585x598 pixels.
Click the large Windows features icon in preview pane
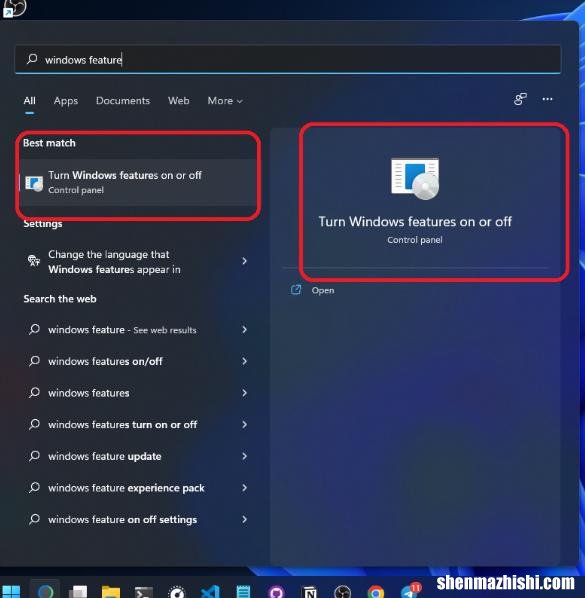(x=415, y=178)
